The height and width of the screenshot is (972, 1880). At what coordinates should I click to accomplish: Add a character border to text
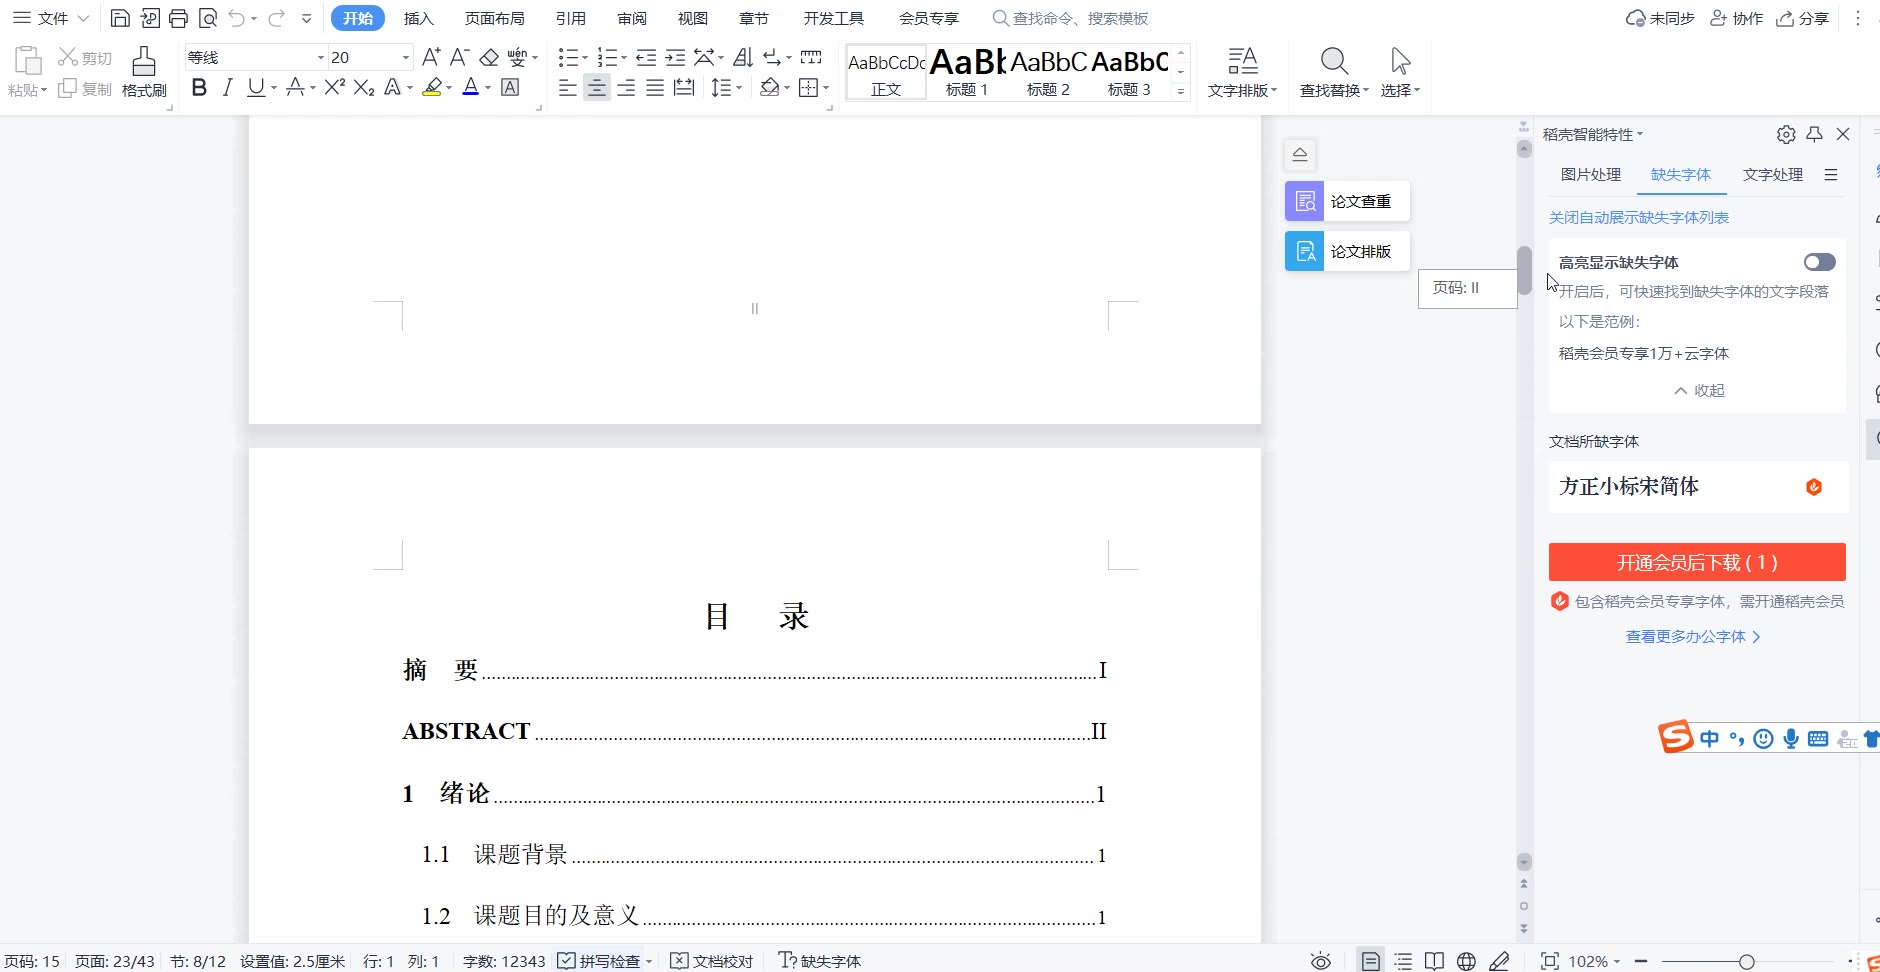click(x=510, y=88)
